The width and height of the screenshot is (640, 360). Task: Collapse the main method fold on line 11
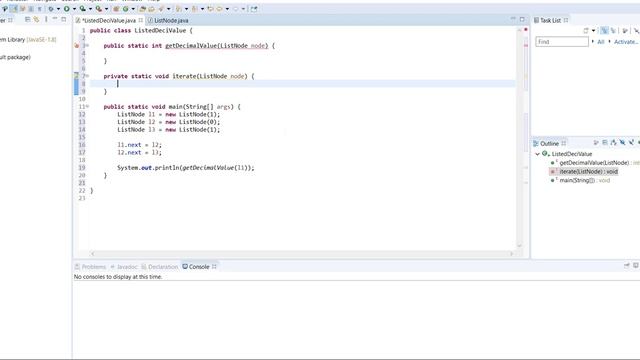coord(87,107)
